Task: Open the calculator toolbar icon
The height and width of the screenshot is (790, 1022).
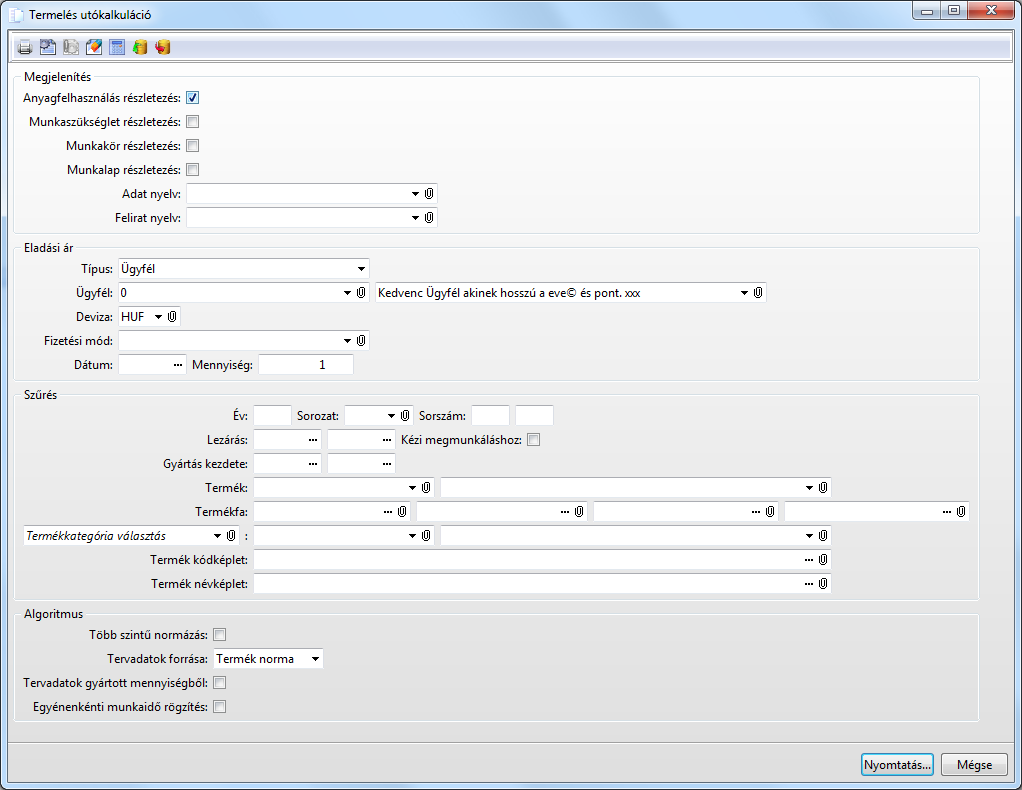Action: 117,47
